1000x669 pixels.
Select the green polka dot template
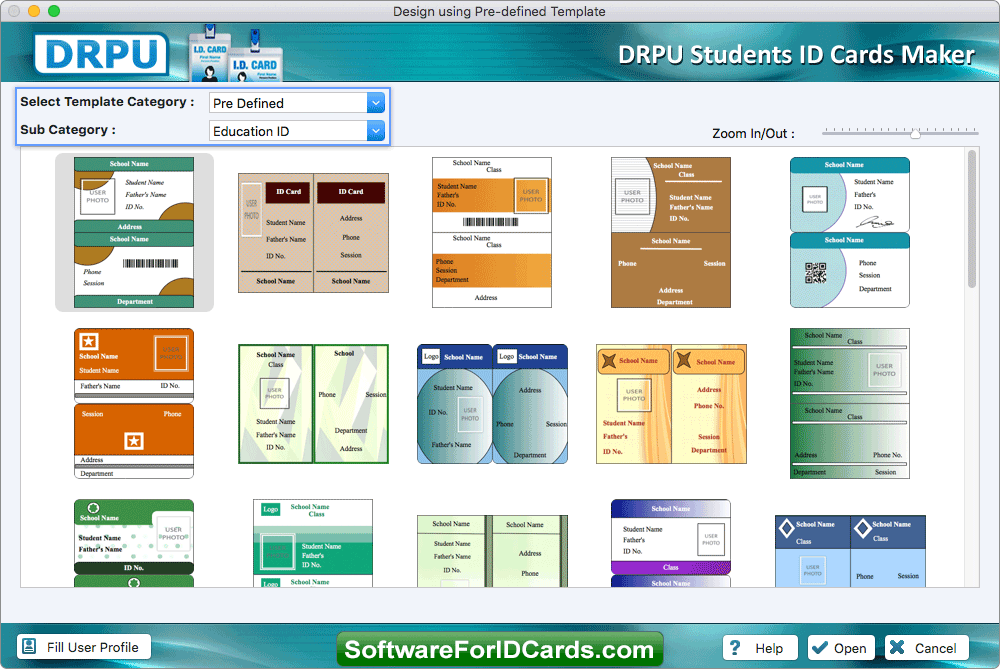(134, 543)
